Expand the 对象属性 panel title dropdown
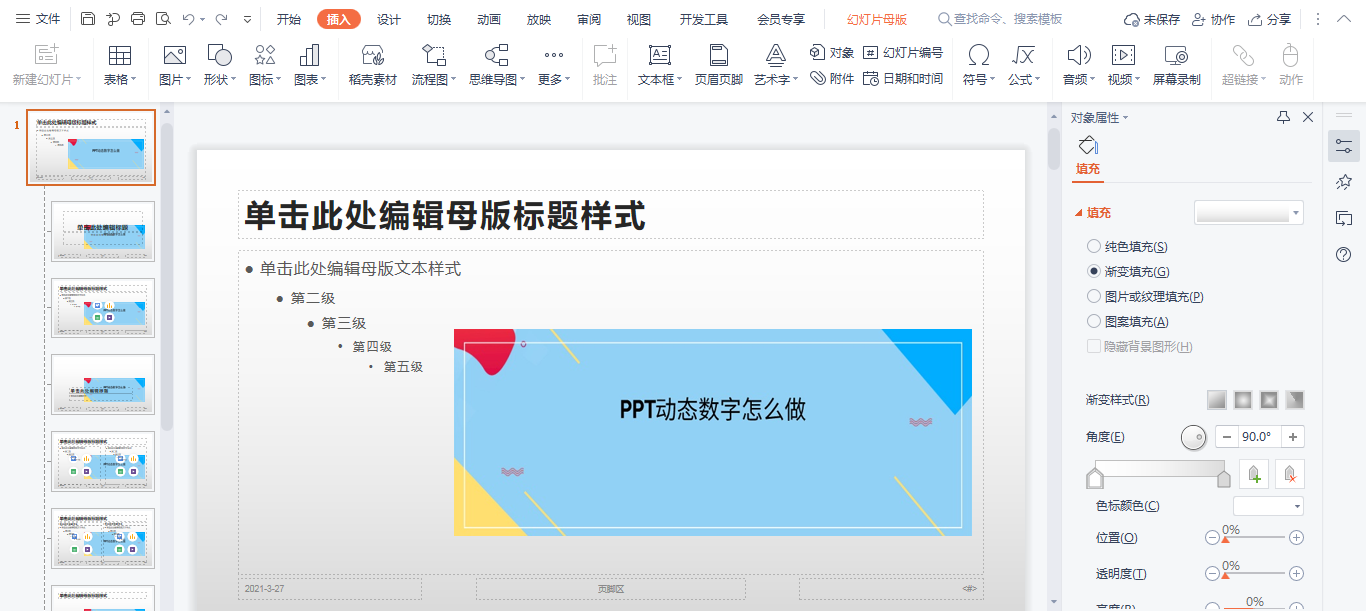Image resolution: width=1366 pixels, height=611 pixels. tap(1126, 118)
